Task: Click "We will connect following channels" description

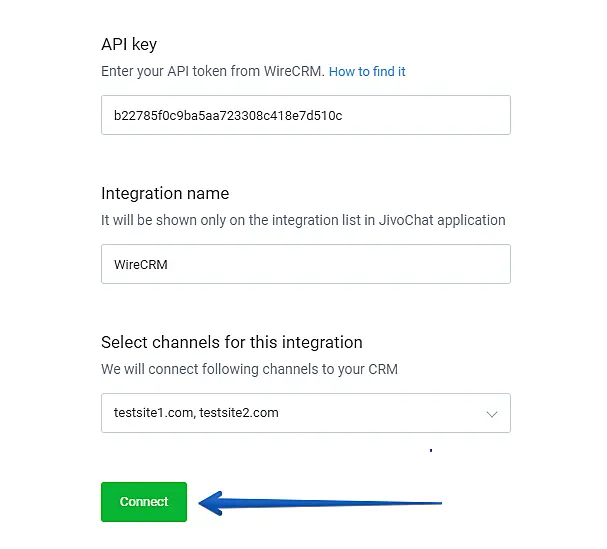Action: tap(249, 369)
